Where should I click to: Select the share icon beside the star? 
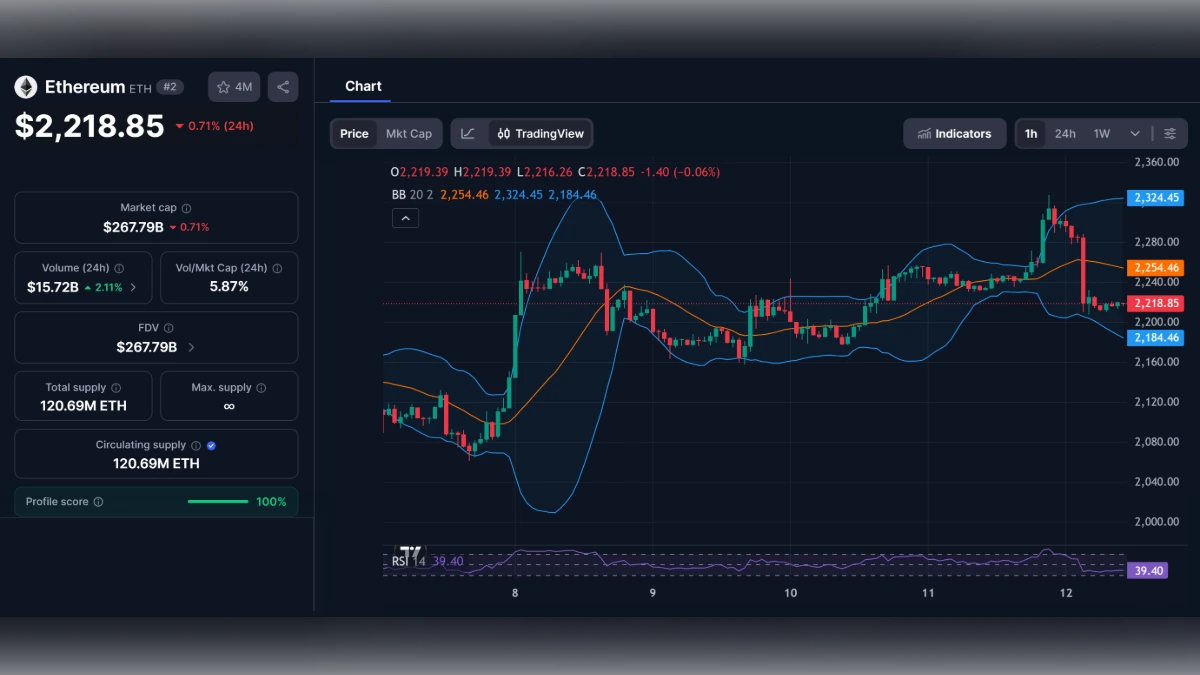(x=282, y=87)
